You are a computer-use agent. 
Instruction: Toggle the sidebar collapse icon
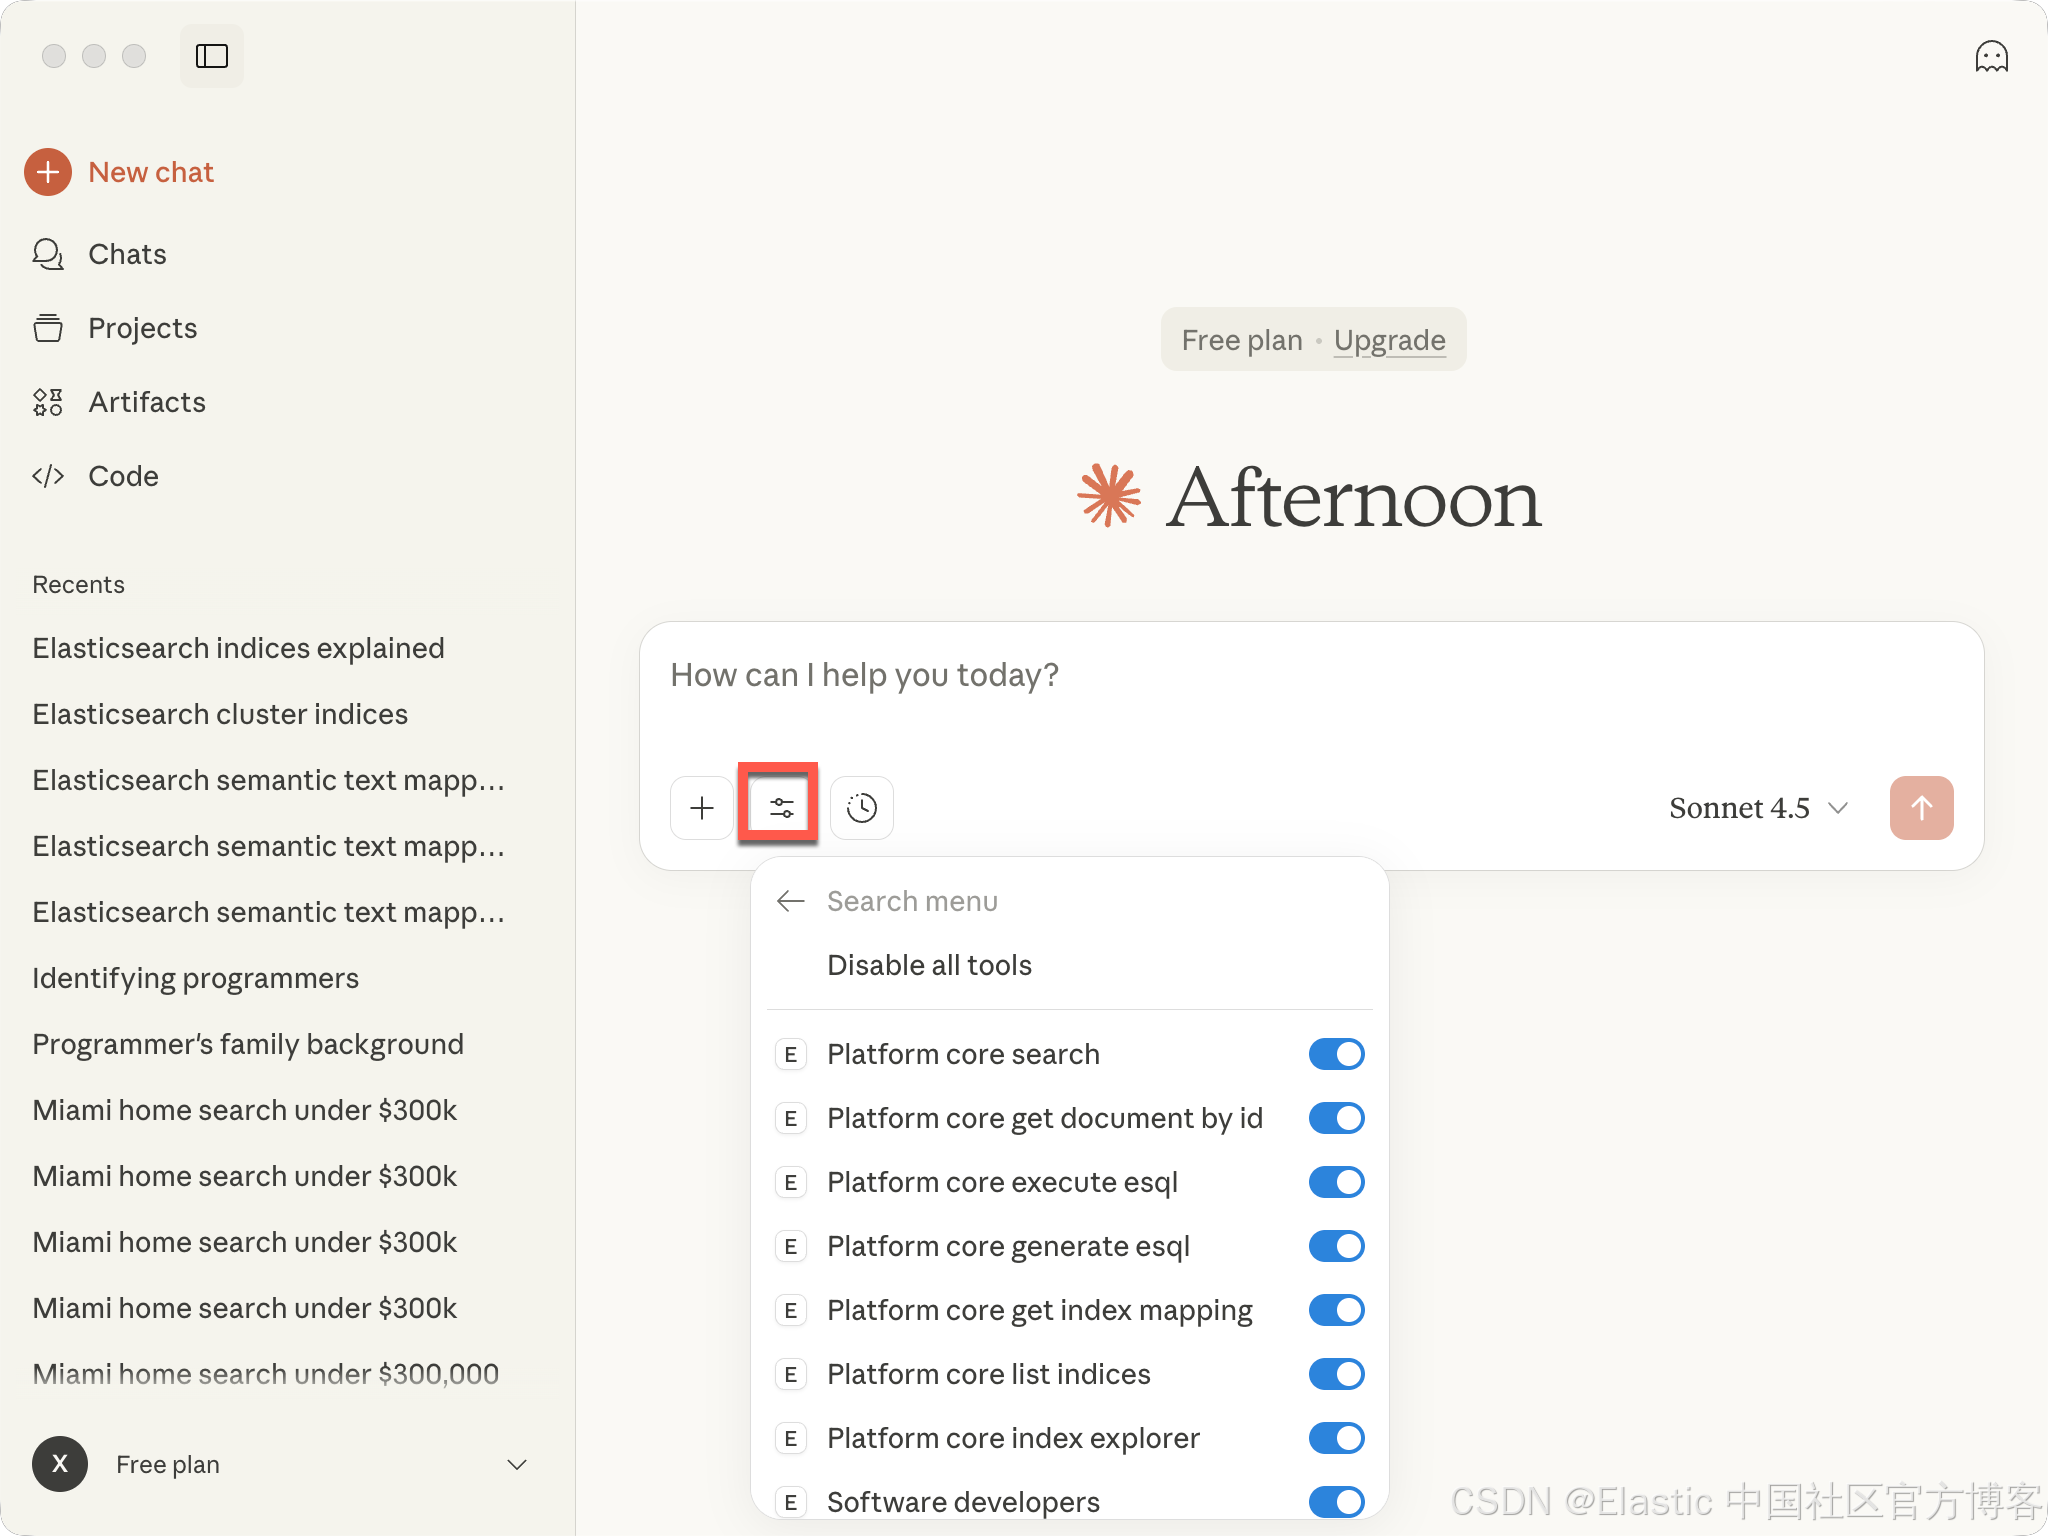click(211, 56)
